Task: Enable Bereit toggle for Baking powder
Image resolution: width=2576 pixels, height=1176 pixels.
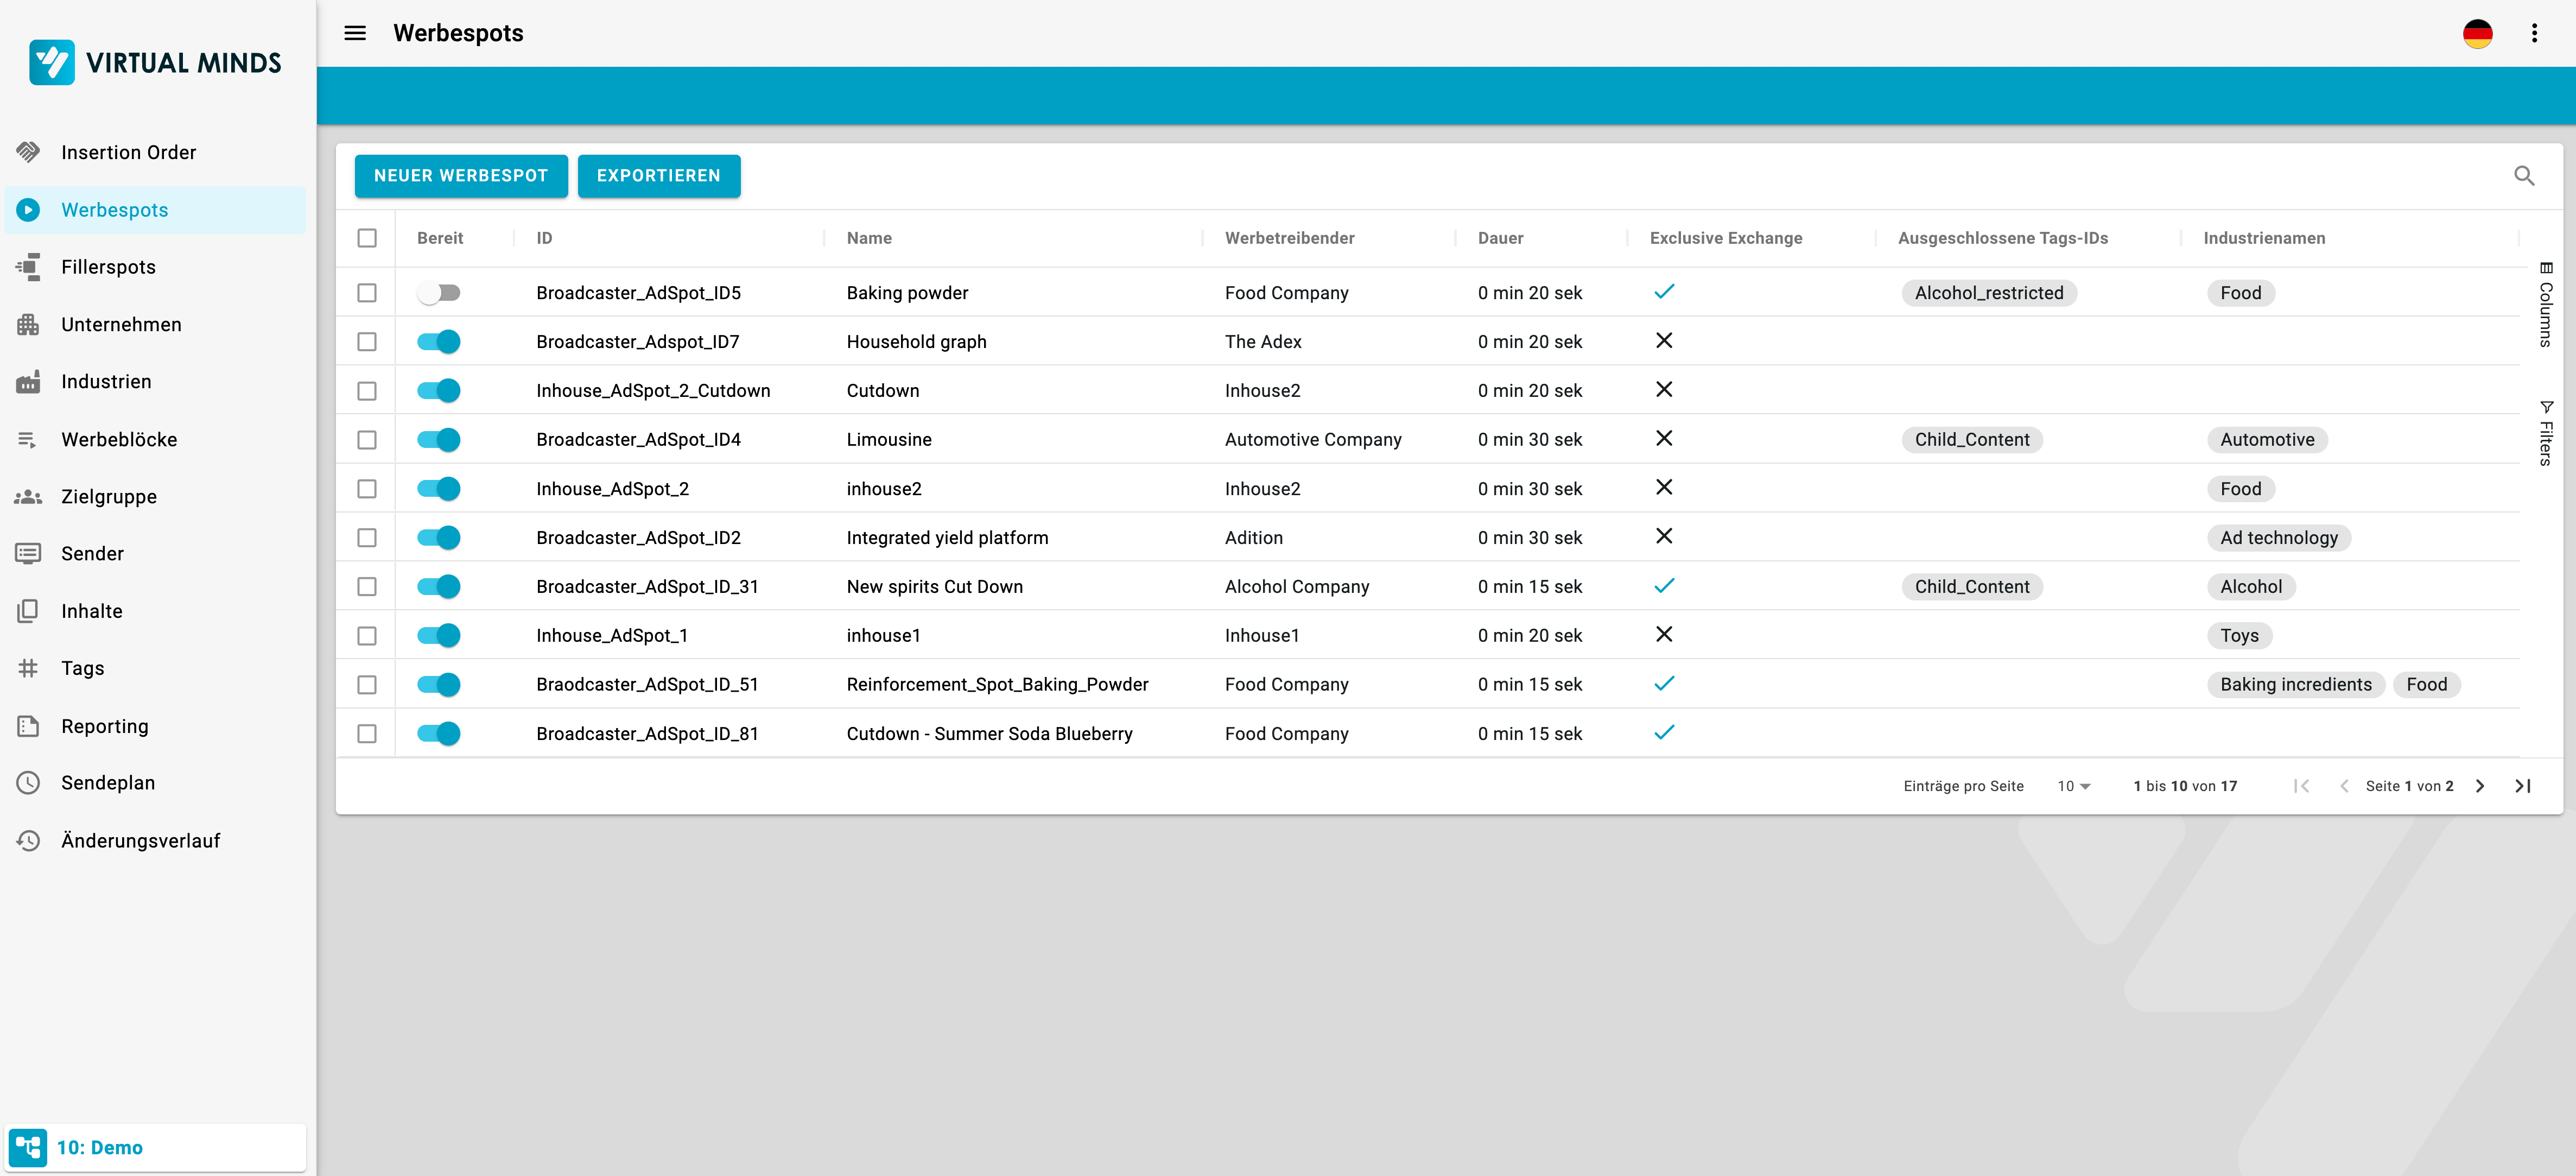Action: point(439,293)
